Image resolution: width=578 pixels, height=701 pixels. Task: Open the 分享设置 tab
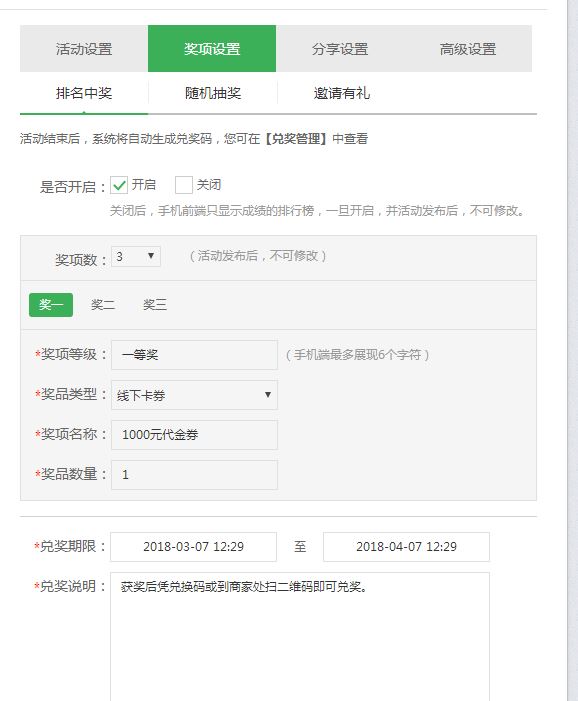[x=340, y=49]
